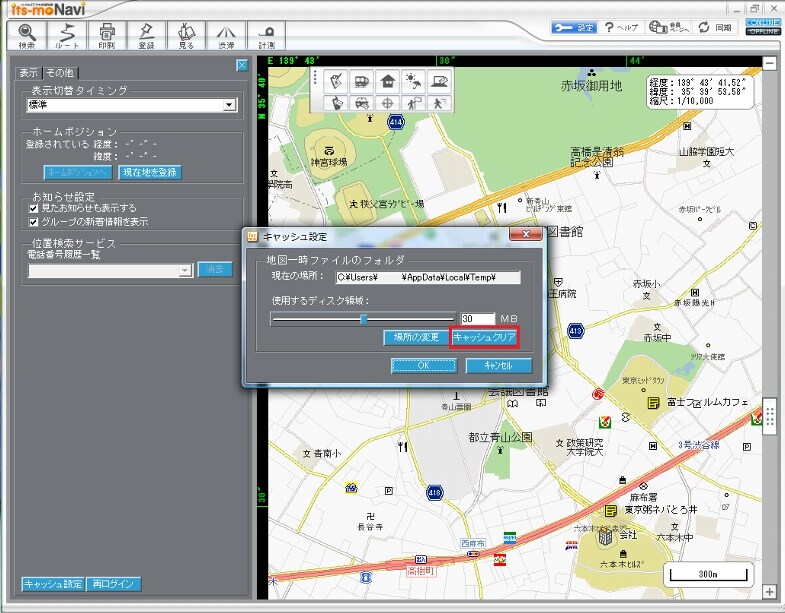Open the 見る viewing tool
The width and height of the screenshot is (785, 613).
[x=186, y=36]
